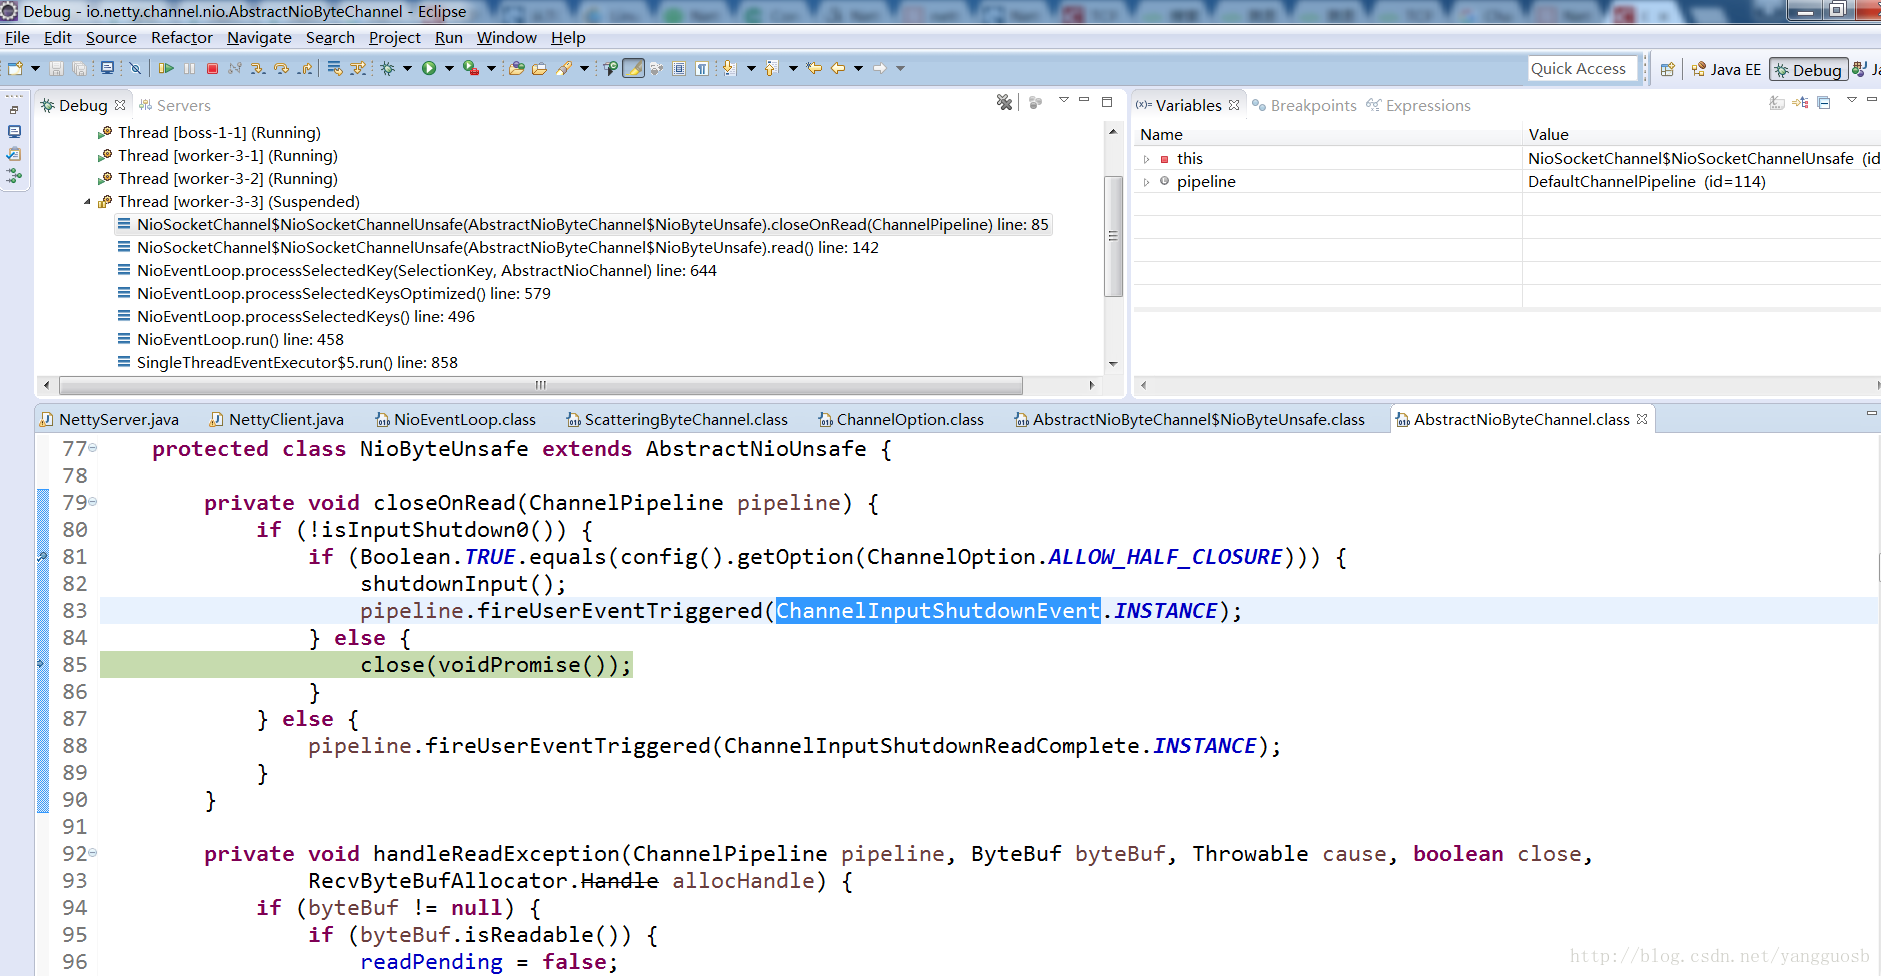Close the AbstractNioByteChannel.class editor tab

(1642, 419)
